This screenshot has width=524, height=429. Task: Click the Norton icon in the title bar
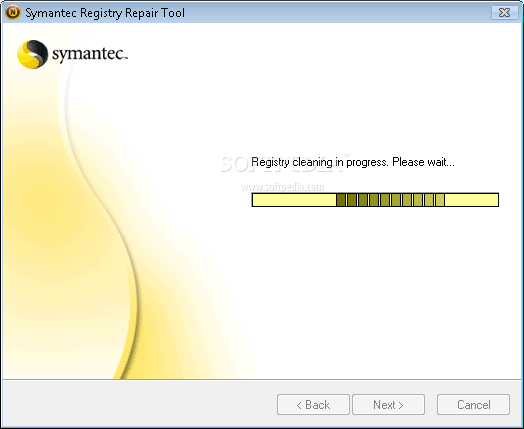[x=13, y=13]
